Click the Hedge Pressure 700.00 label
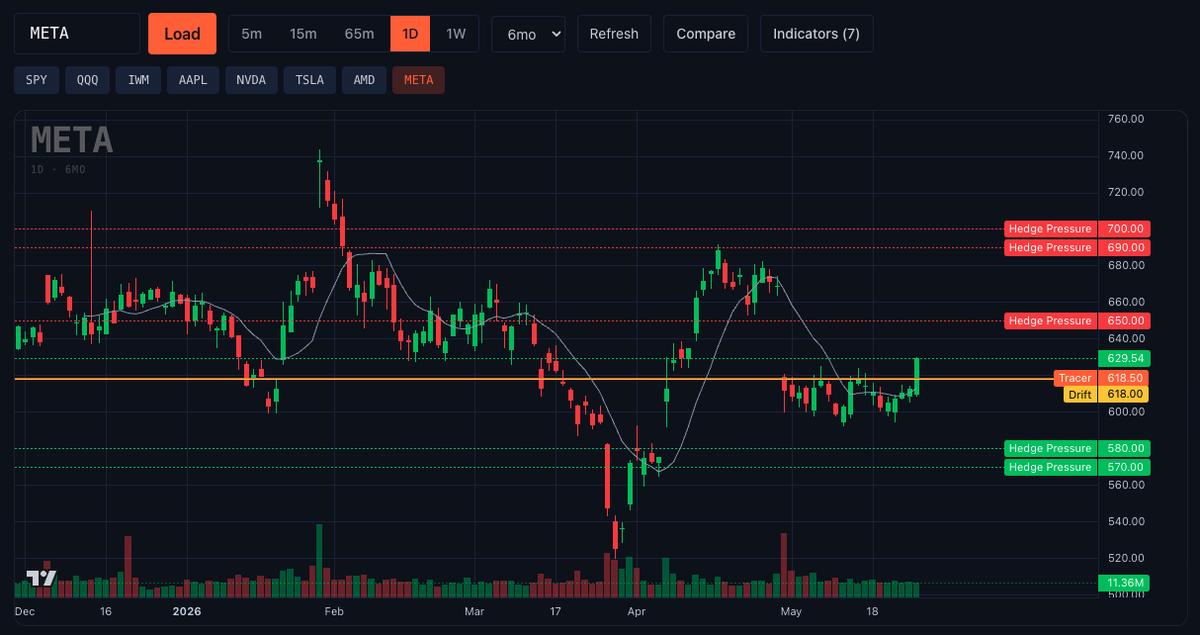This screenshot has height=635, width=1200. [x=1078, y=229]
